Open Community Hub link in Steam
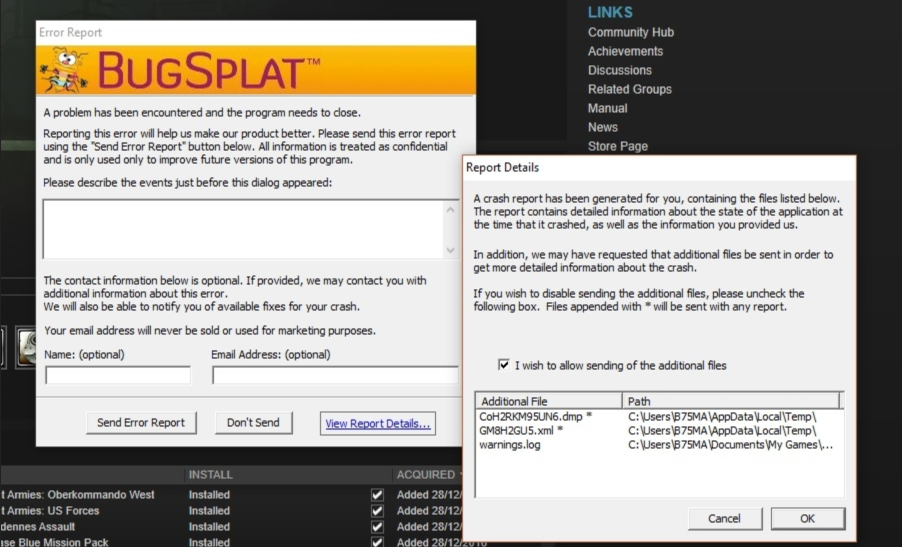Viewport: 902px width, 547px height. click(x=630, y=32)
